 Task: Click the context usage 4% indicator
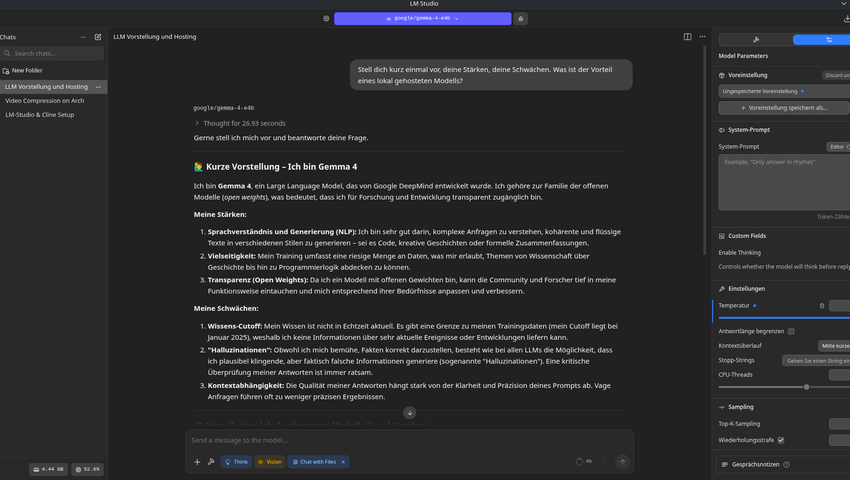[x=584, y=462]
